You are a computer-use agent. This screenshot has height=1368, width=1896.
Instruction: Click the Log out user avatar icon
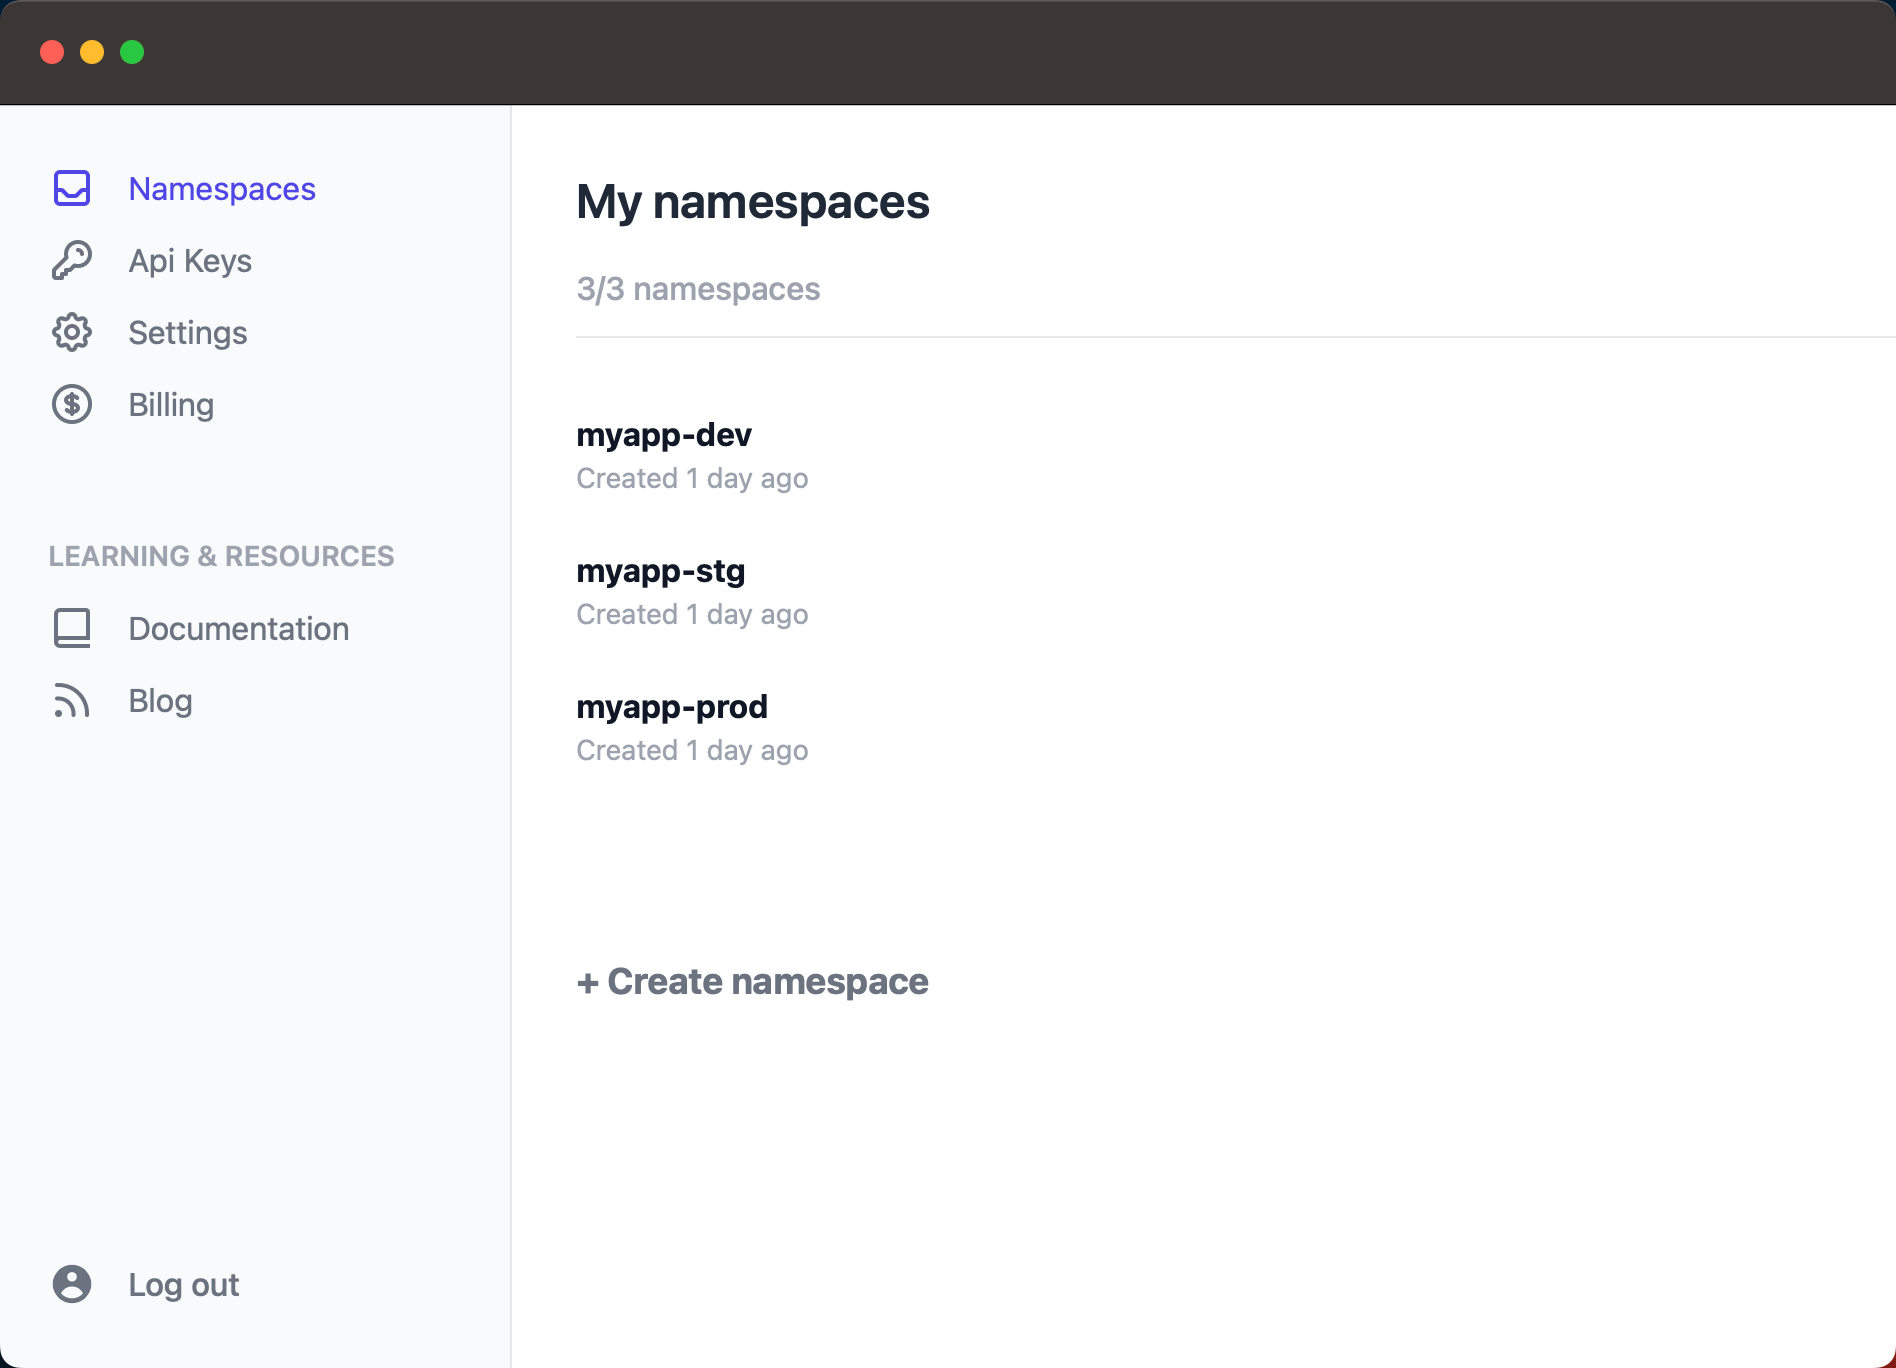coord(72,1284)
